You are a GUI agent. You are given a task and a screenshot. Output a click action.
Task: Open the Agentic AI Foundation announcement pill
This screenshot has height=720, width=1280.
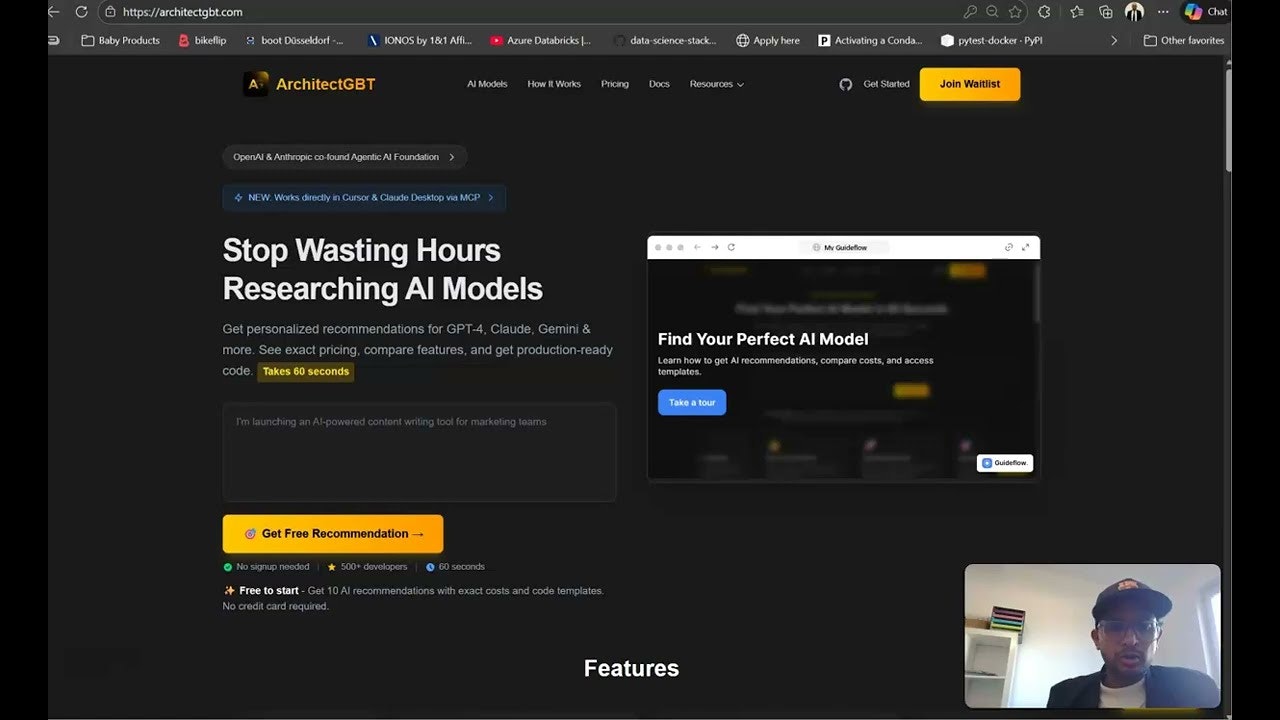344,157
